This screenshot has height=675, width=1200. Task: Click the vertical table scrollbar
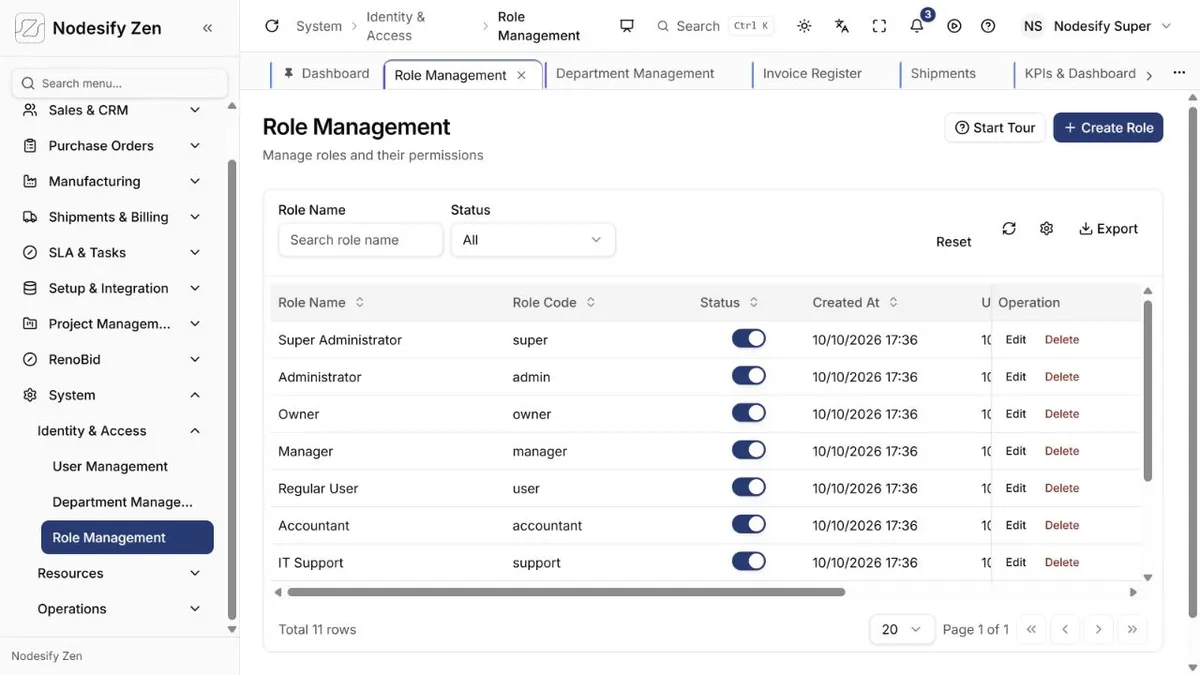point(1147,392)
